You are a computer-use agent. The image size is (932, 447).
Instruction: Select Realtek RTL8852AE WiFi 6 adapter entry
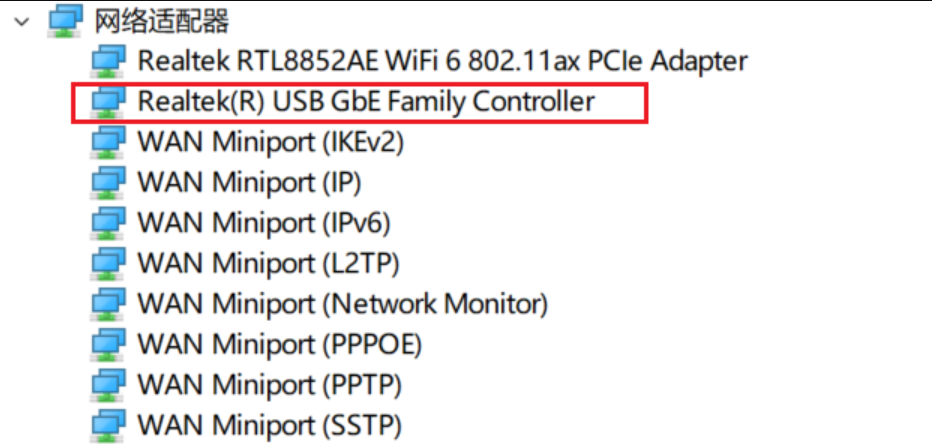point(442,61)
